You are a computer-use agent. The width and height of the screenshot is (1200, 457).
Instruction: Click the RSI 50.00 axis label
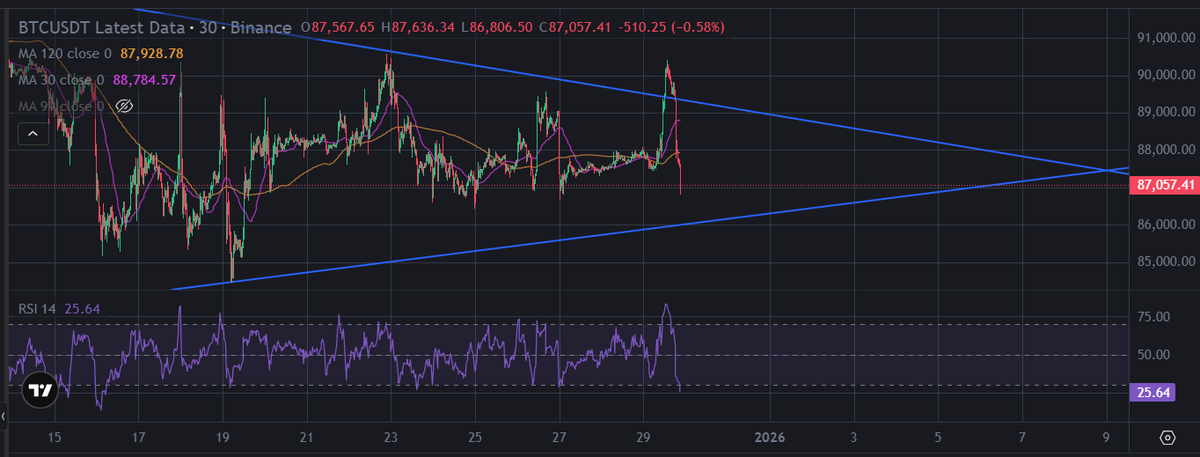(x=1152, y=355)
